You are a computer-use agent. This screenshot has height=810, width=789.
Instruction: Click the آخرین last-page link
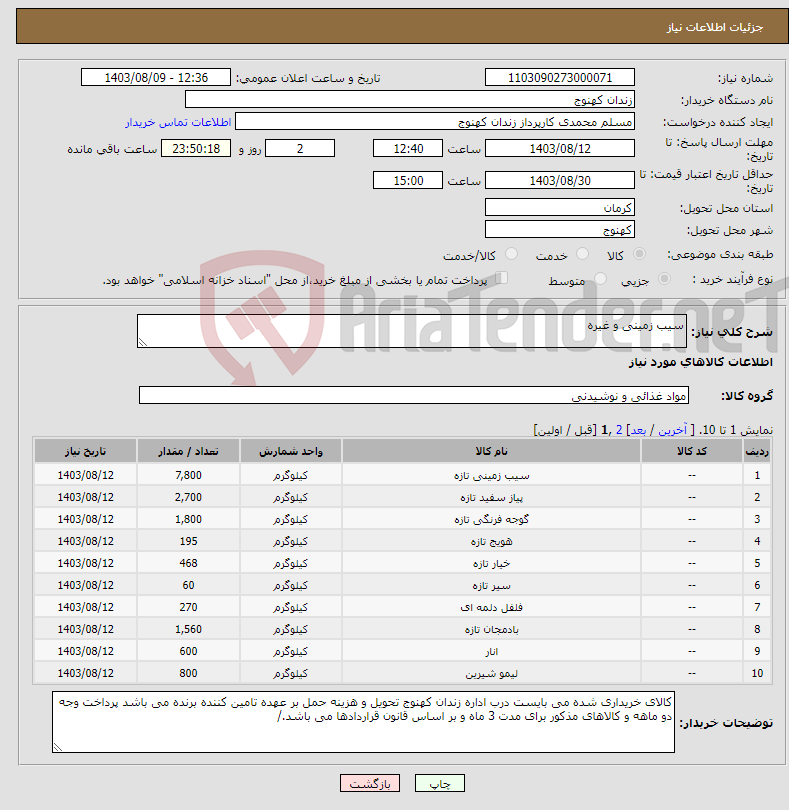(672, 430)
